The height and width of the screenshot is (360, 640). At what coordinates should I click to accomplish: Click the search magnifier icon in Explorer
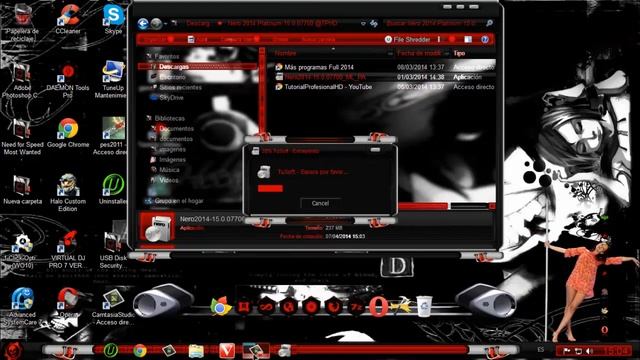(x=489, y=24)
